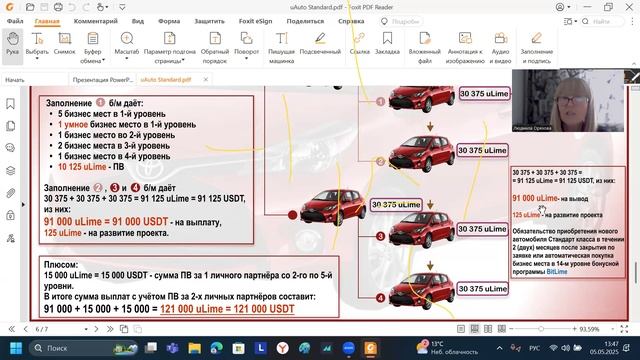Click Обратный порядок reflow icon

[x=215, y=39]
